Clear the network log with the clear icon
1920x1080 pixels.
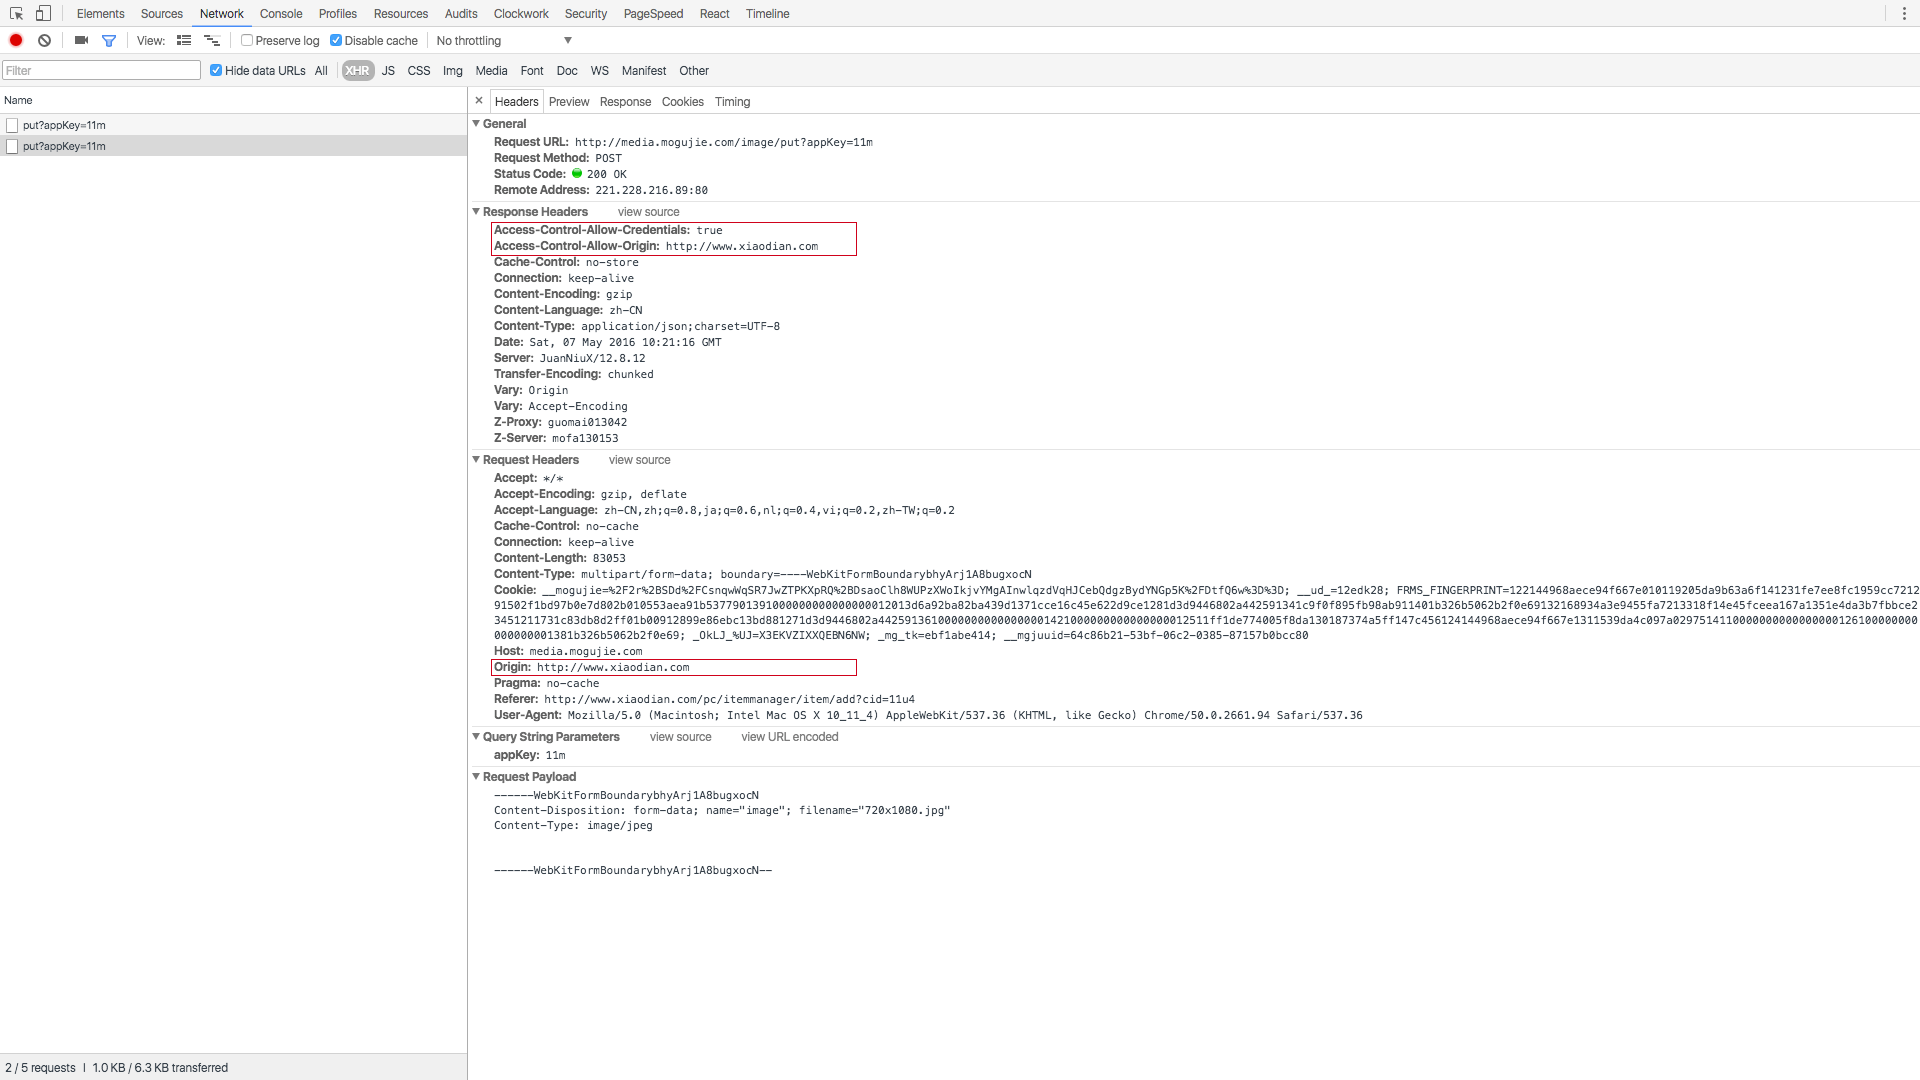[44, 41]
